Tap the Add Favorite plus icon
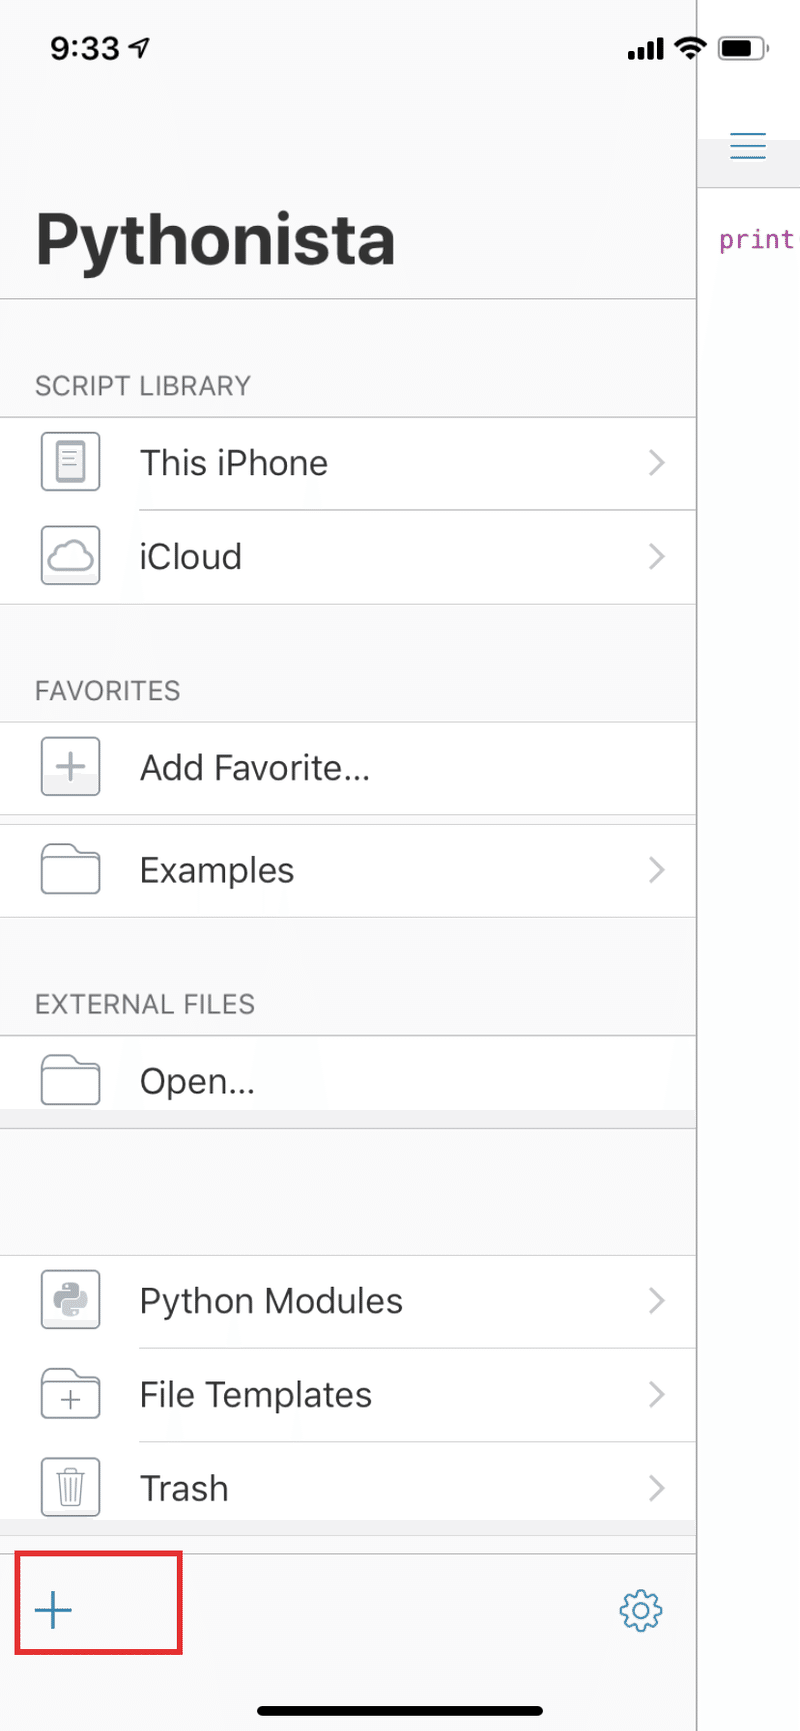The image size is (800, 1731). [x=70, y=767]
